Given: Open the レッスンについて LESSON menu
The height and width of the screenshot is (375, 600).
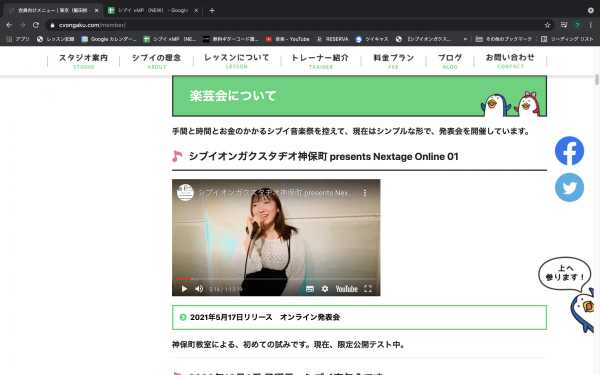Looking at the screenshot, I should 236,61.
